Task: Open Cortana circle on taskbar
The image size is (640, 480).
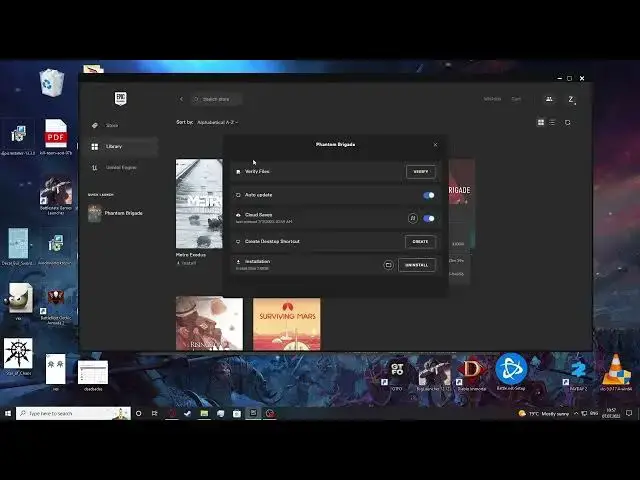Action: point(138,413)
